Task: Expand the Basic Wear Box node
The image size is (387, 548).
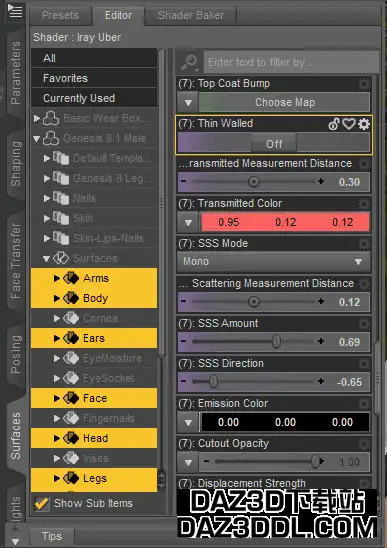Action: pos(37,118)
